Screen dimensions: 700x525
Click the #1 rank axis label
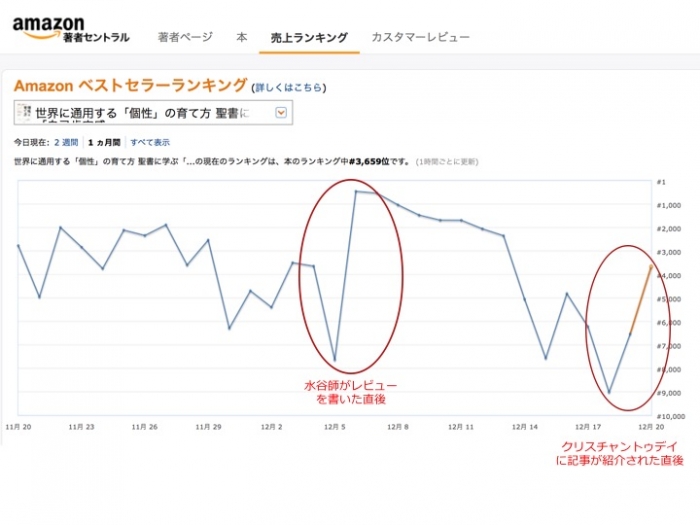[661, 182]
